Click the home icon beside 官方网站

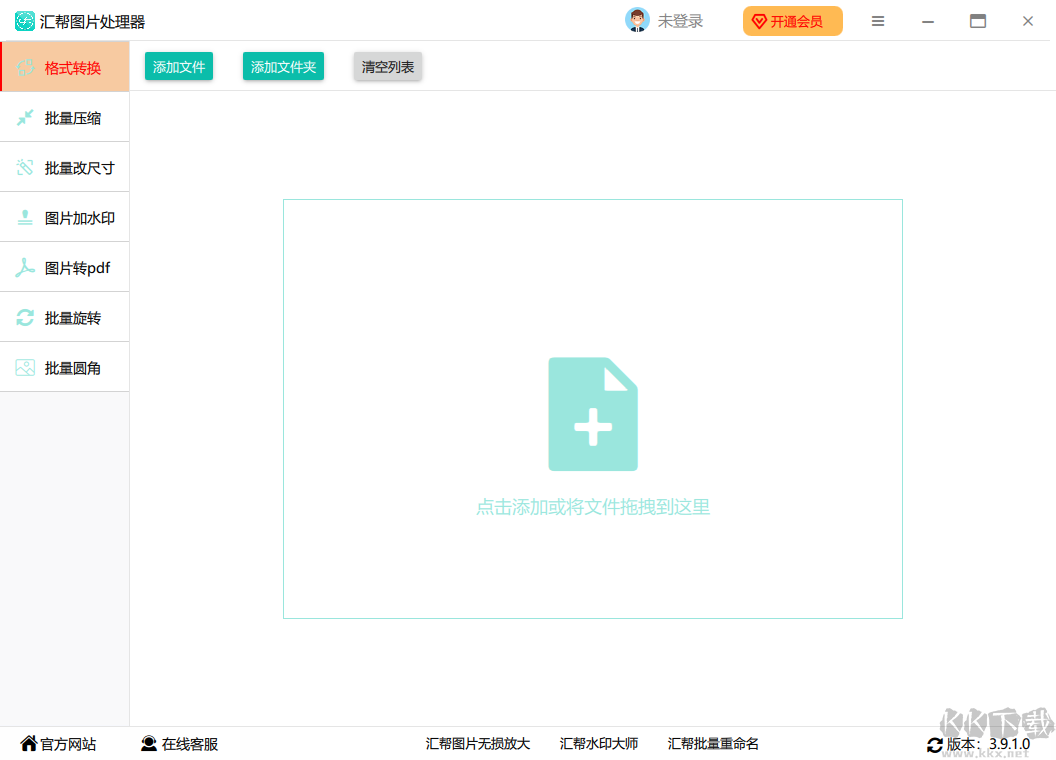coord(28,743)
